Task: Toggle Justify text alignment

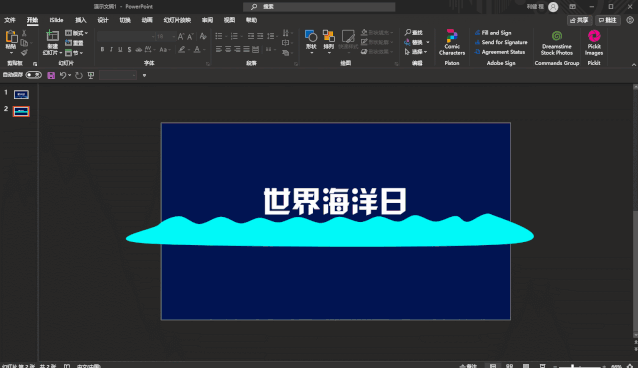Action: point(246,49)
